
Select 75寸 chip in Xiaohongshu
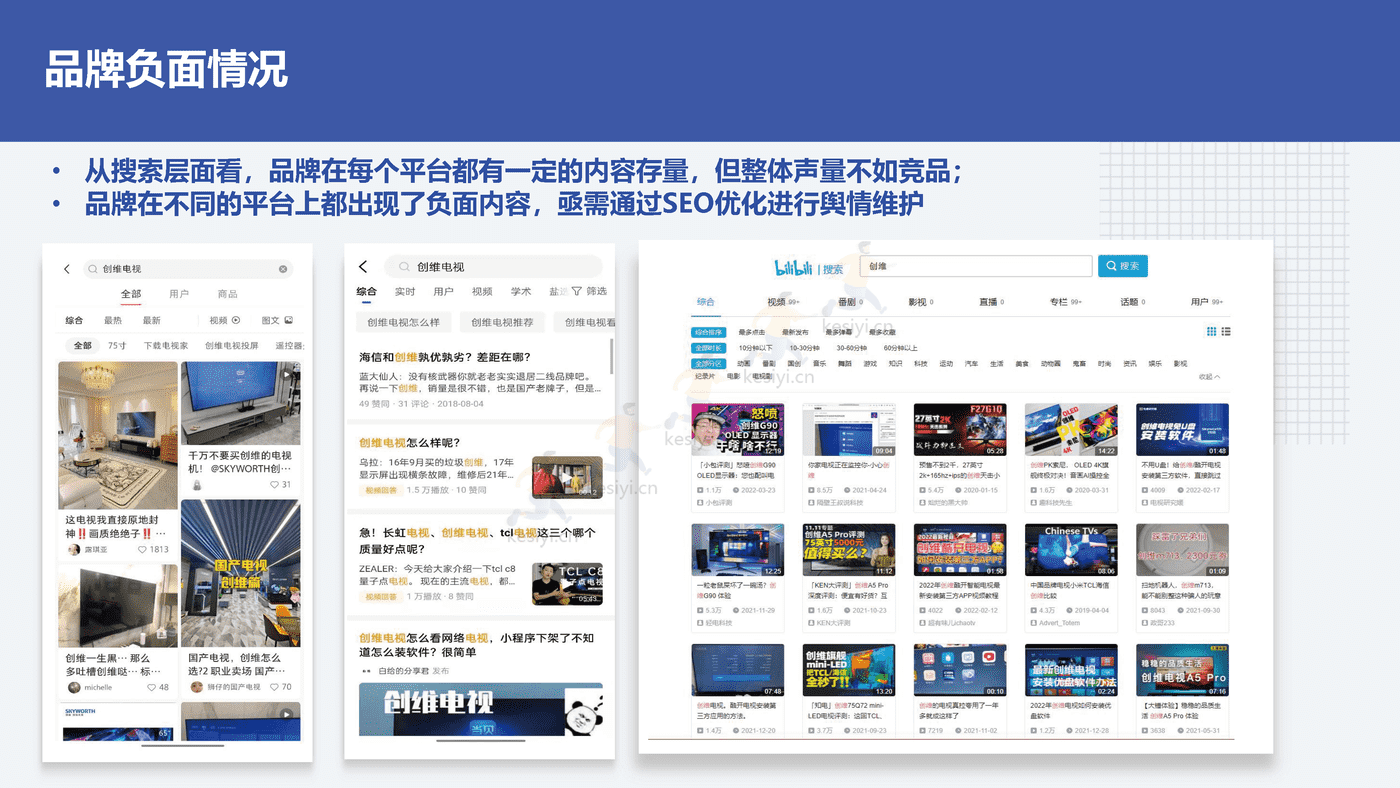click(117, 346)
